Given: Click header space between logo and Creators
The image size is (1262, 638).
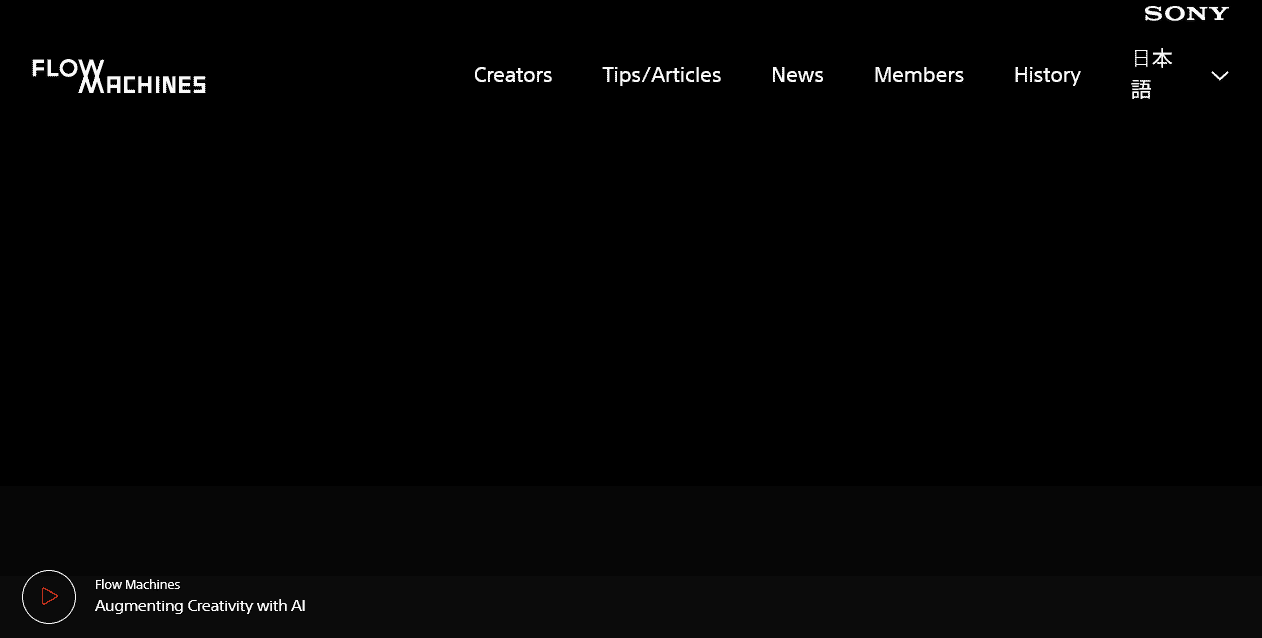Looking at the screenshot, I should (340, 75).
